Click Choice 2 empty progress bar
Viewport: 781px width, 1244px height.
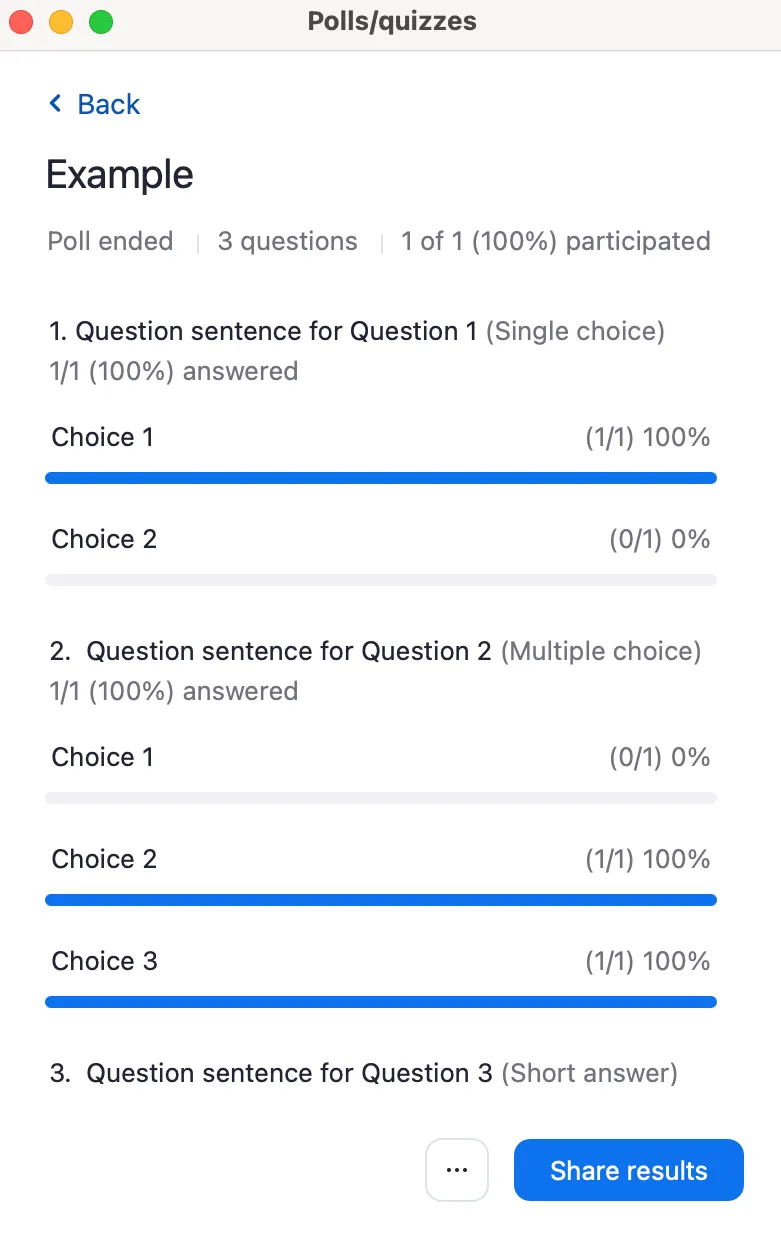coord(380,579)
